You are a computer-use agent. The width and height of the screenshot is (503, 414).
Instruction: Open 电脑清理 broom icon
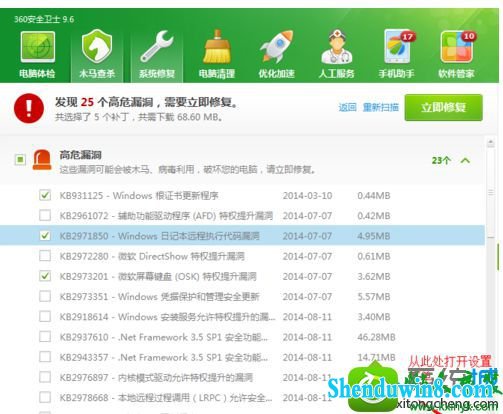[217, 46]
